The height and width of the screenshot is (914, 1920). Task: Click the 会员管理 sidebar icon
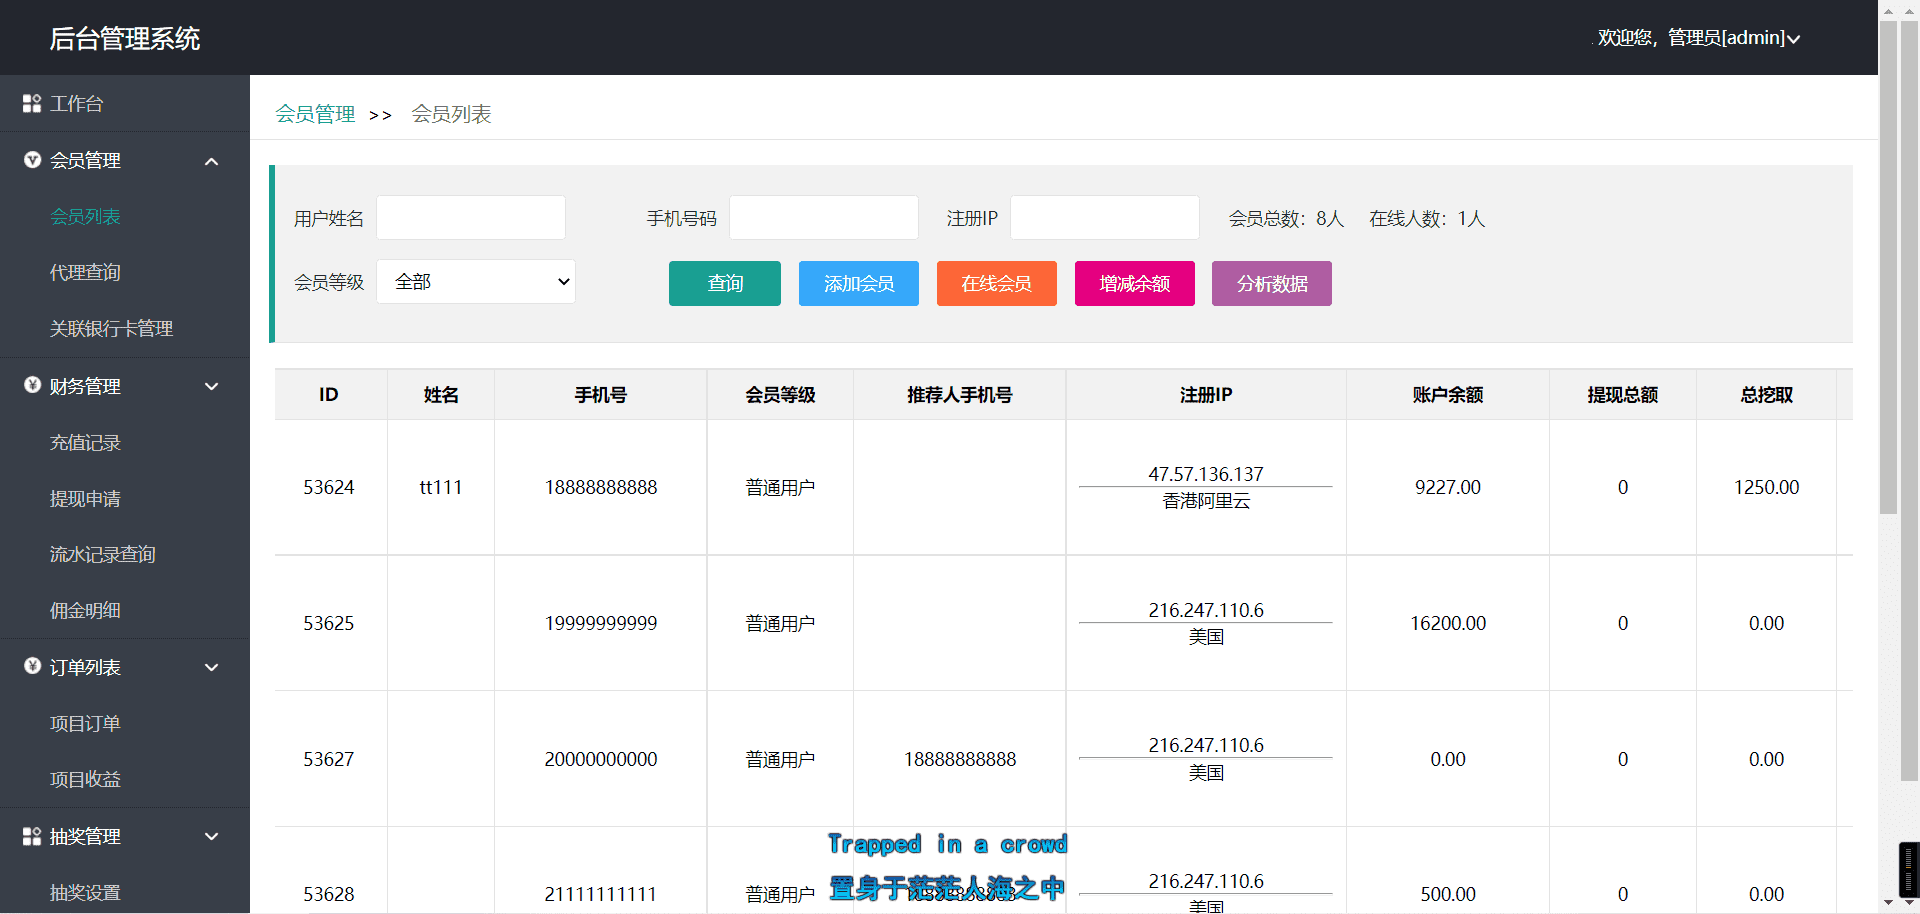click(x=32, y=160)
